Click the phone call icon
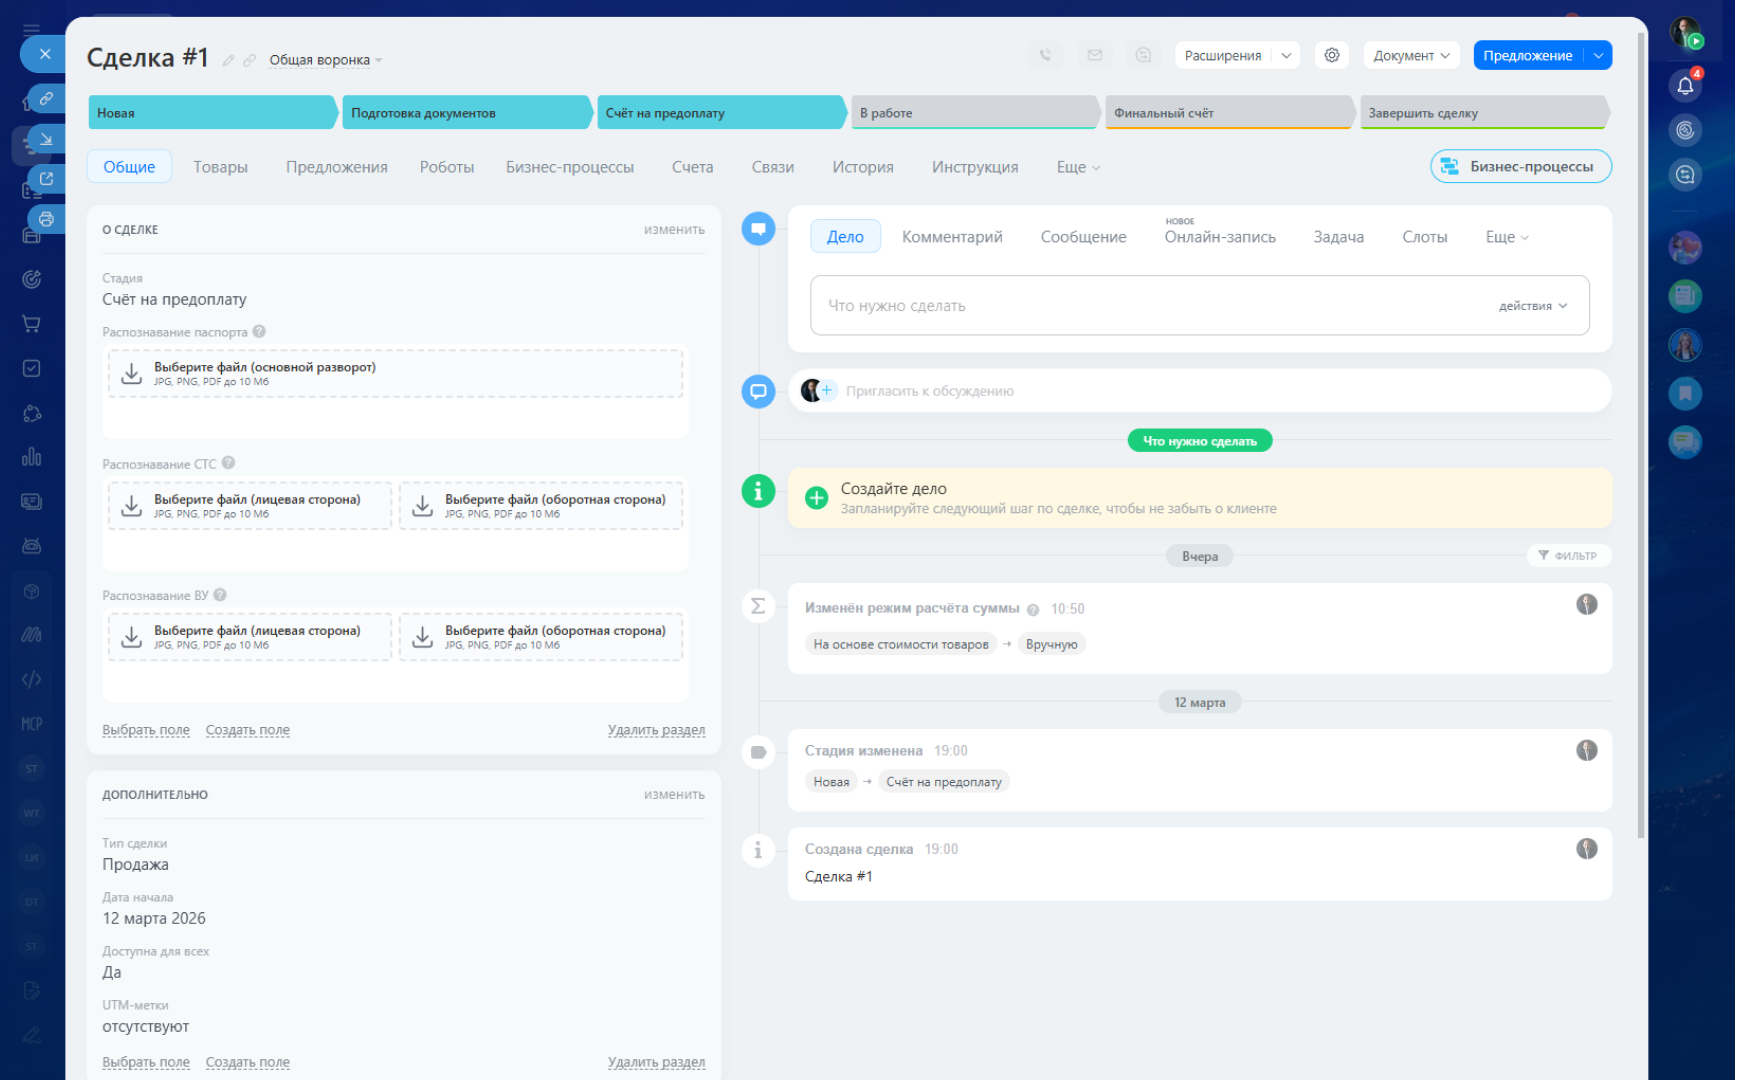The image size is (1740, 1080). (x=1045, y=56)
